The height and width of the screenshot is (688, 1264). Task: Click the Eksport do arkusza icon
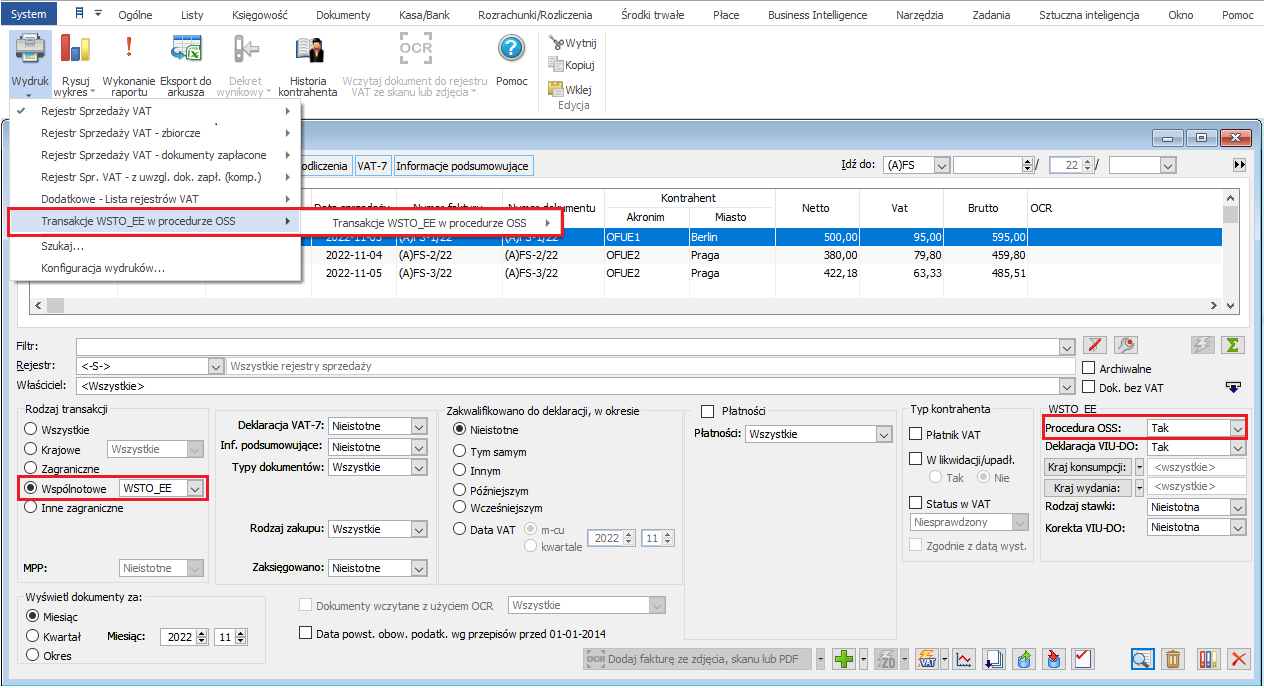(185, 50)
